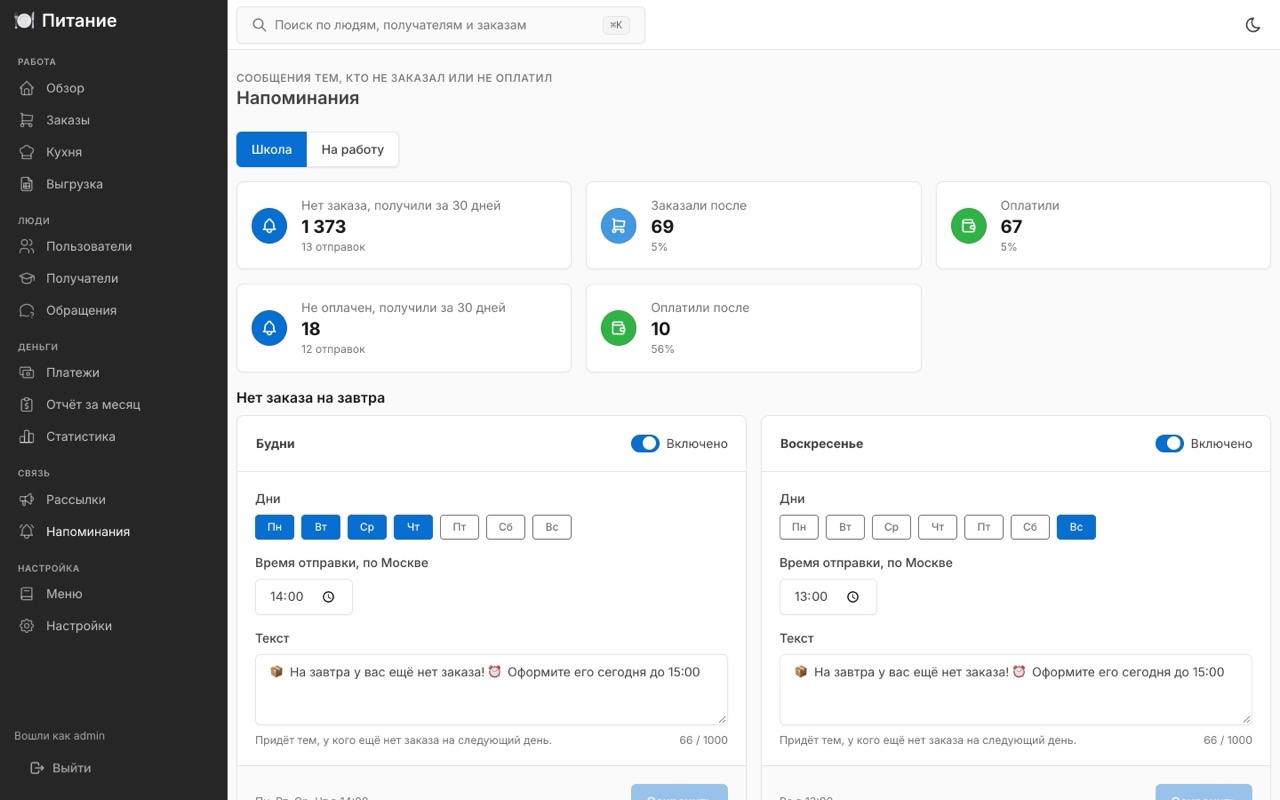Switch to Школа tab

click(271, 149)
